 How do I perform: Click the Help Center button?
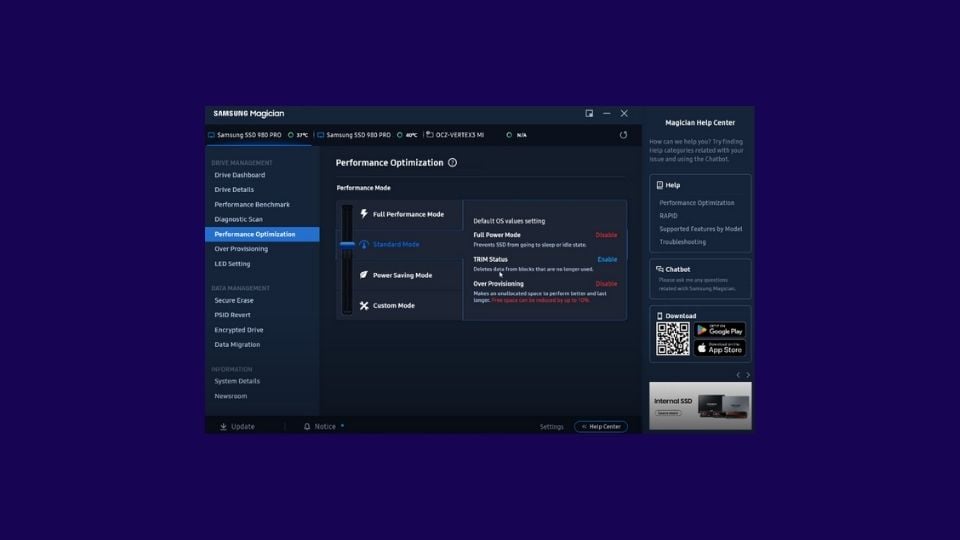(x=601, y=427)
